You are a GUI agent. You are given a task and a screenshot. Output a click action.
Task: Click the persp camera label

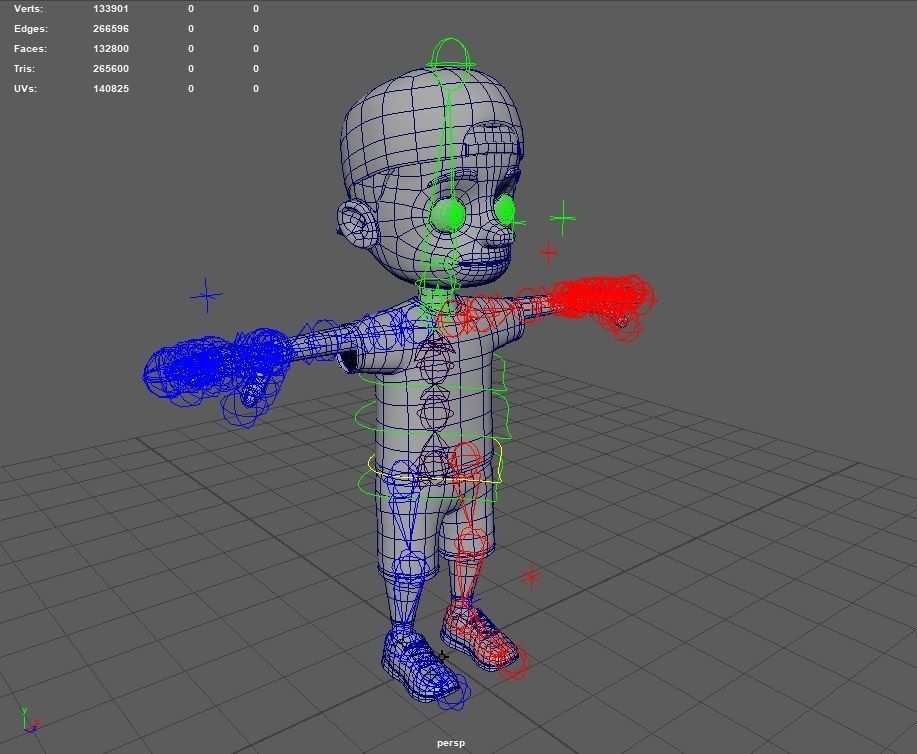[x=451, y=743]
